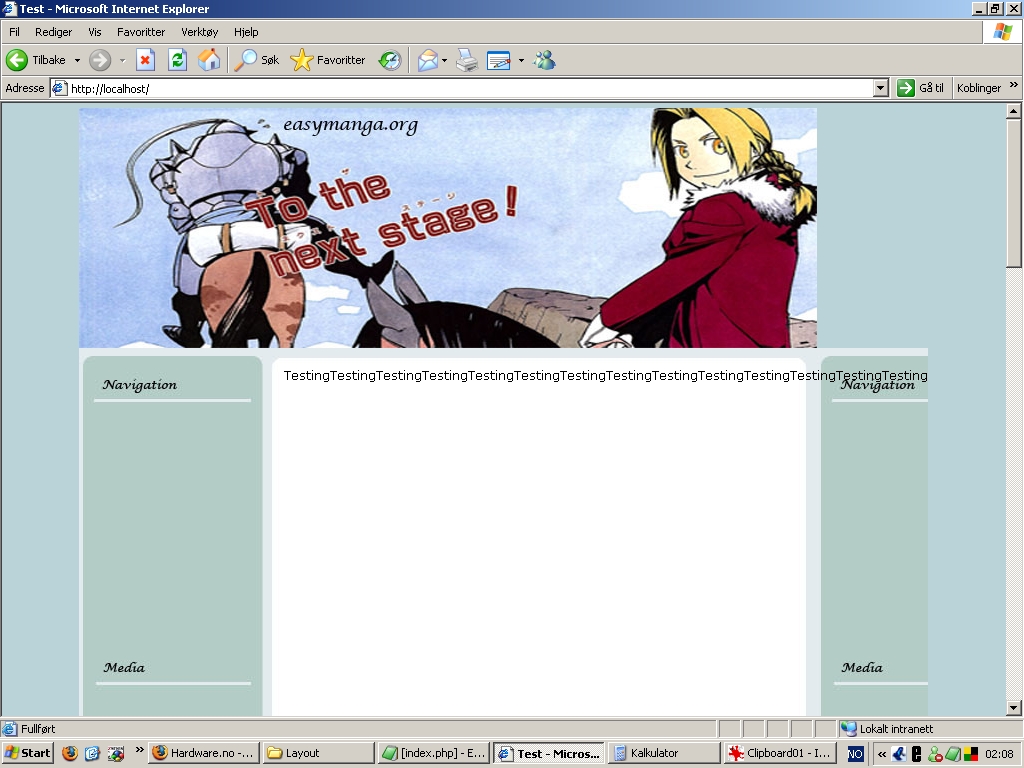The height and width of the screenshot is (768, 1024).
Task: Click the edit page icon in toolbar
Action: 498,60
